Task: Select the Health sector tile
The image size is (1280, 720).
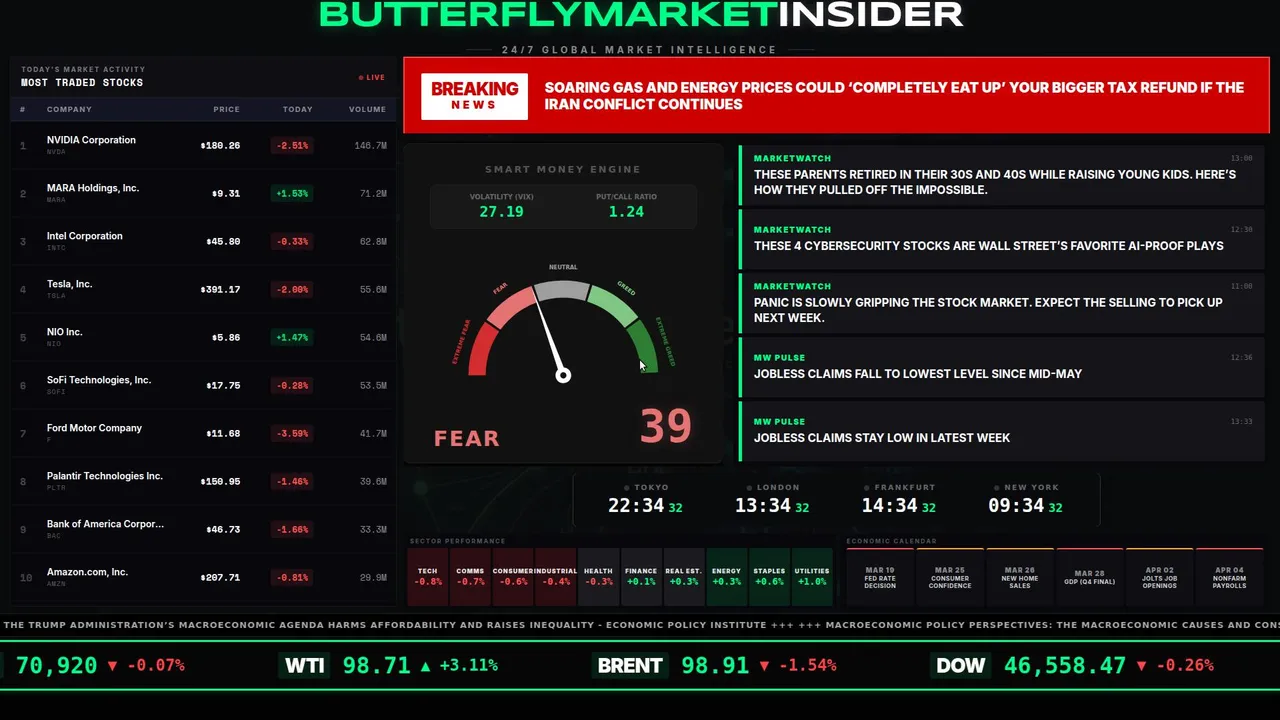Action: [x=599, y=577]
